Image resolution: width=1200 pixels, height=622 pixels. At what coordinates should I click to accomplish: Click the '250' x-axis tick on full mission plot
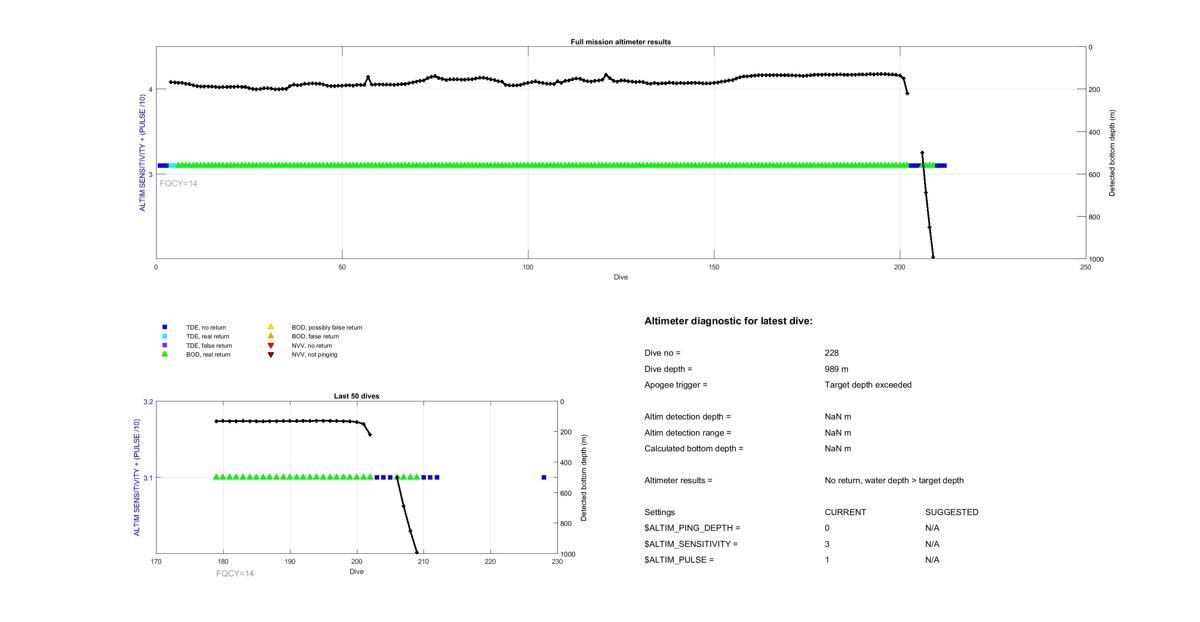(1086, 267)
